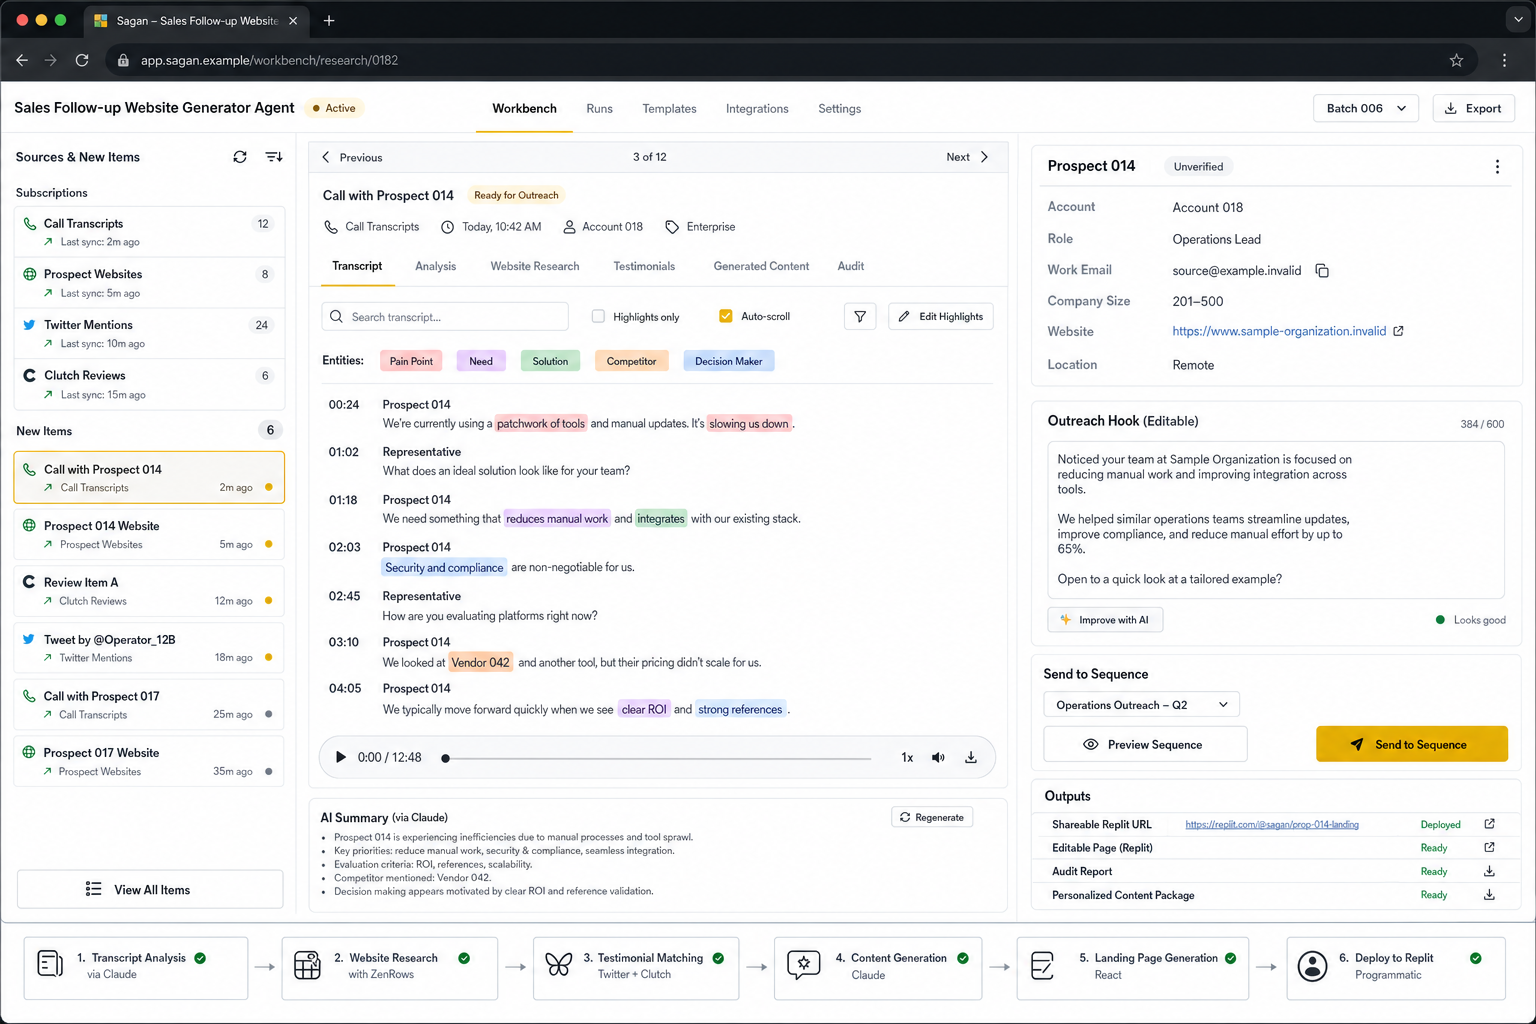Open the replit.com prop-014-landing link
Viewport: 1536px width, 1024px height.
coord(1272,825)
